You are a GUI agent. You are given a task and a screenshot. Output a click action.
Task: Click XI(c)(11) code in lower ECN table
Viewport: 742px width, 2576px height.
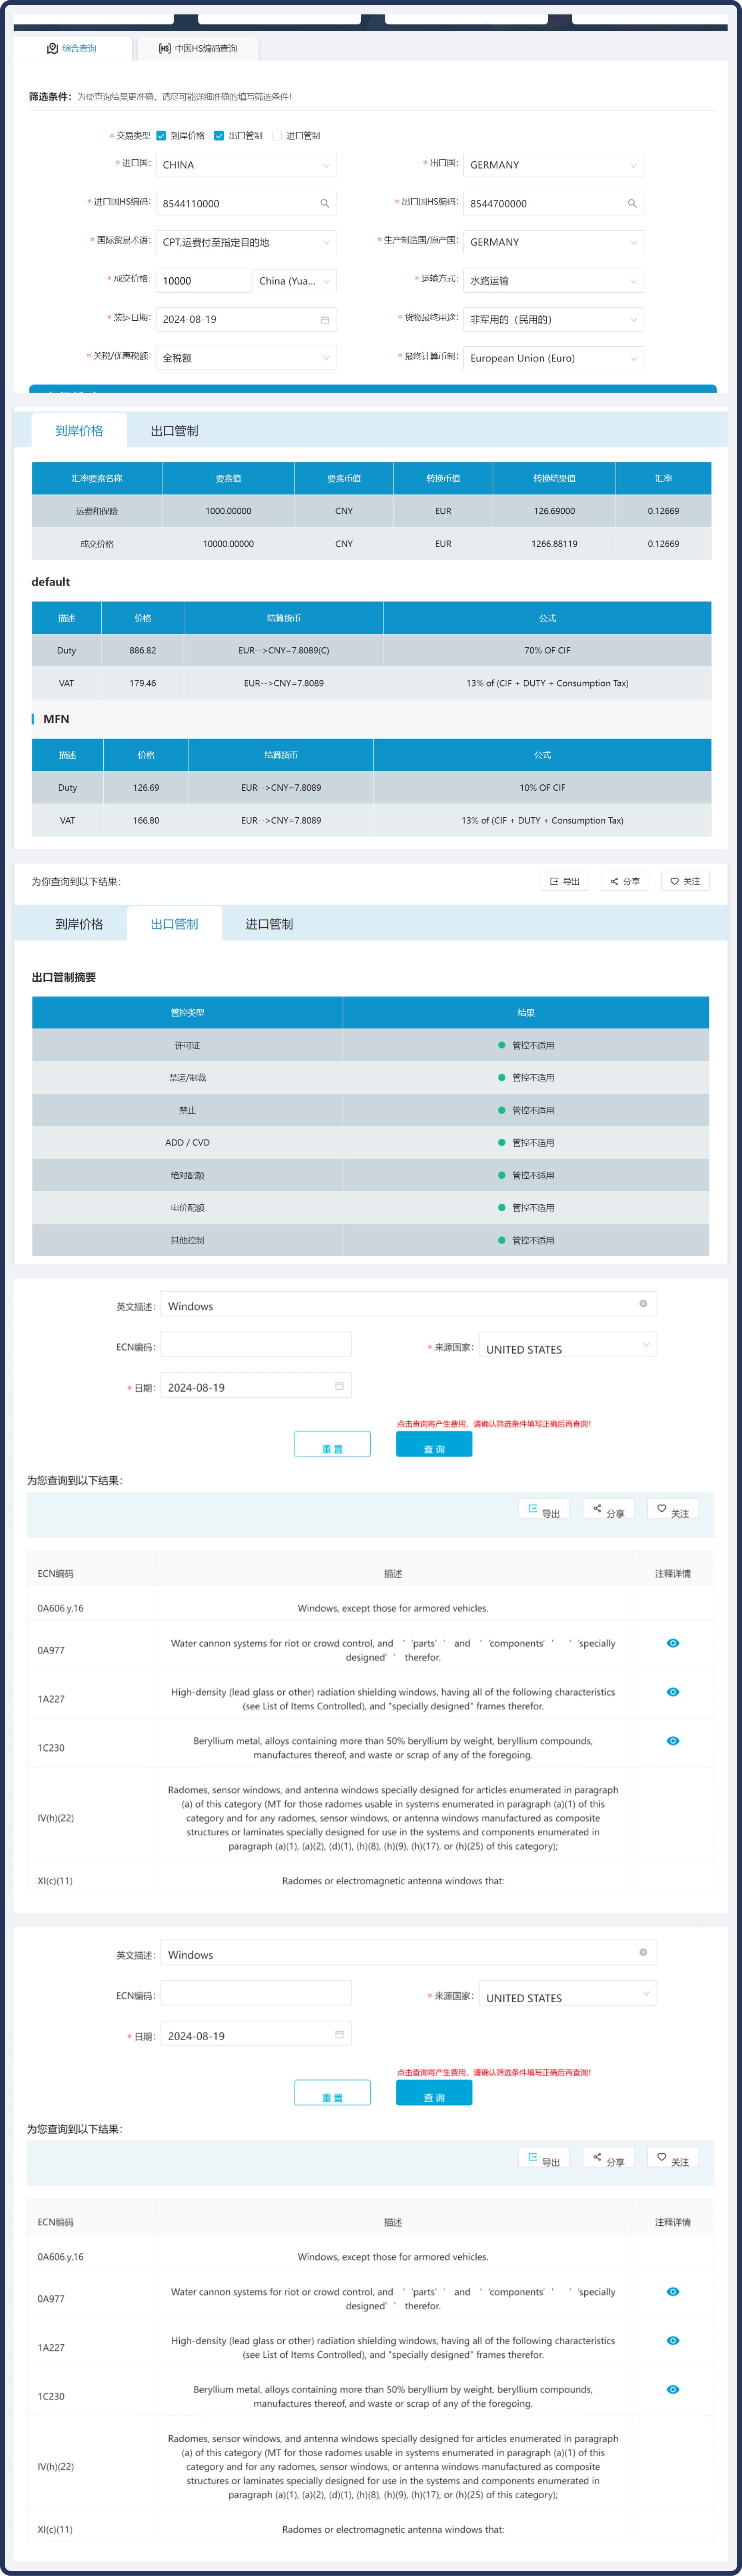click(x=55, y=2529)
